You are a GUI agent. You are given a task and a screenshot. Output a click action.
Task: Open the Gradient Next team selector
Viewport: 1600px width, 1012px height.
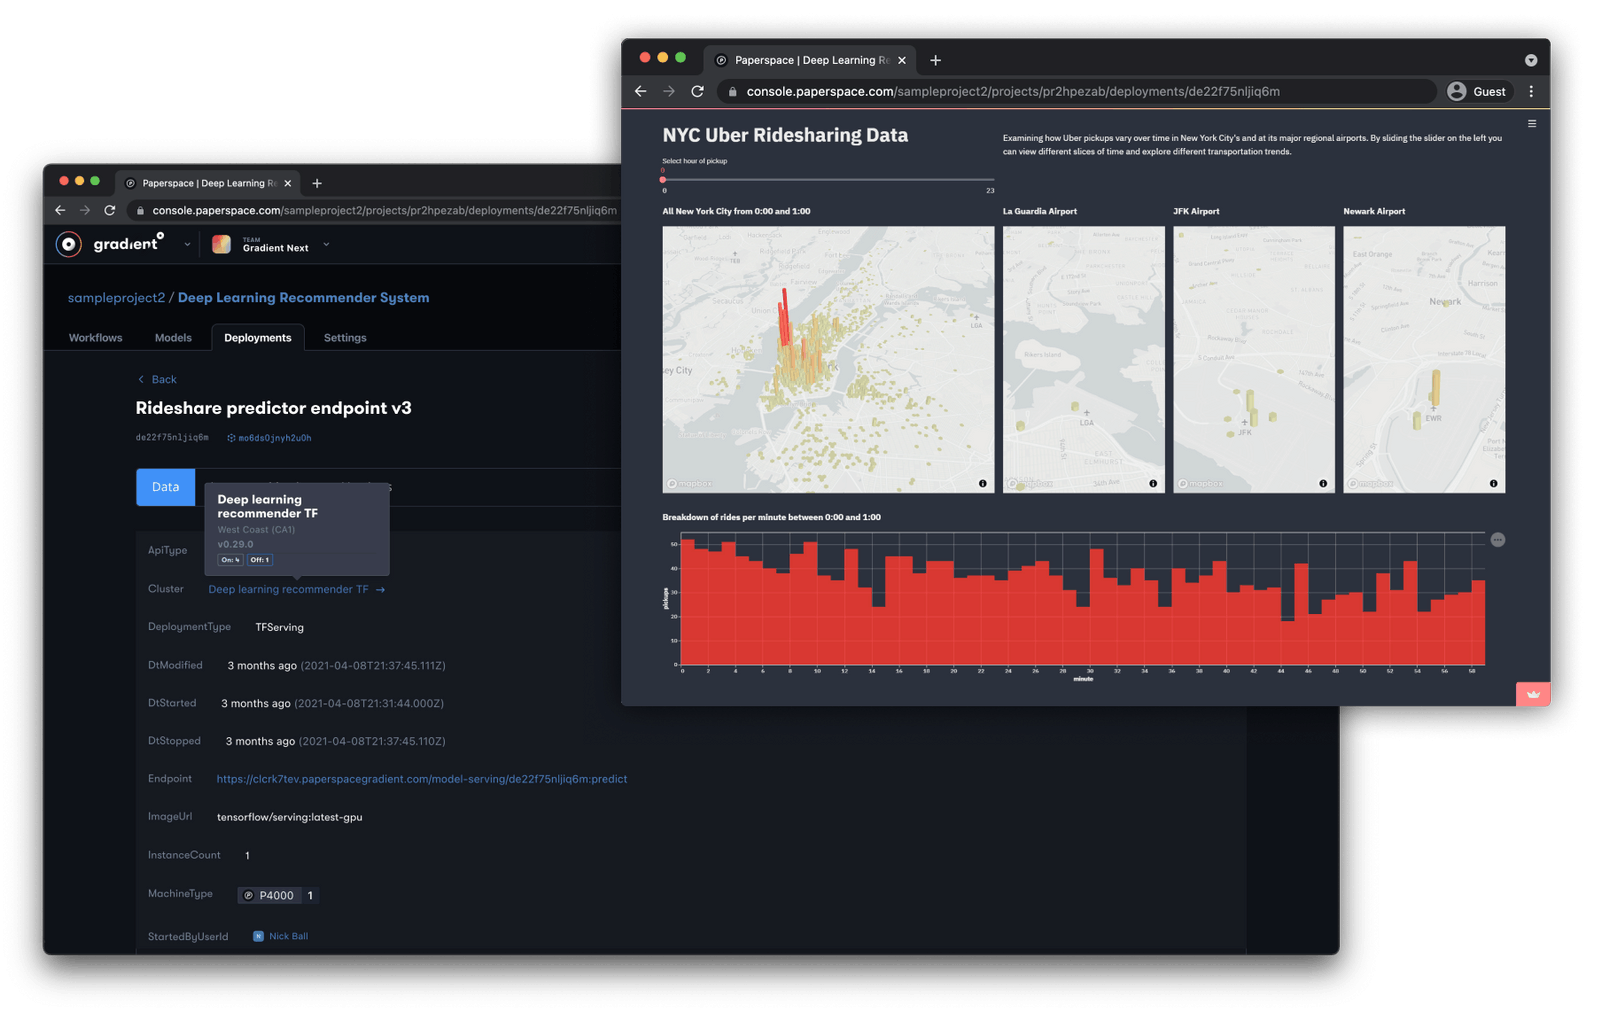click(x=270, y=243)
